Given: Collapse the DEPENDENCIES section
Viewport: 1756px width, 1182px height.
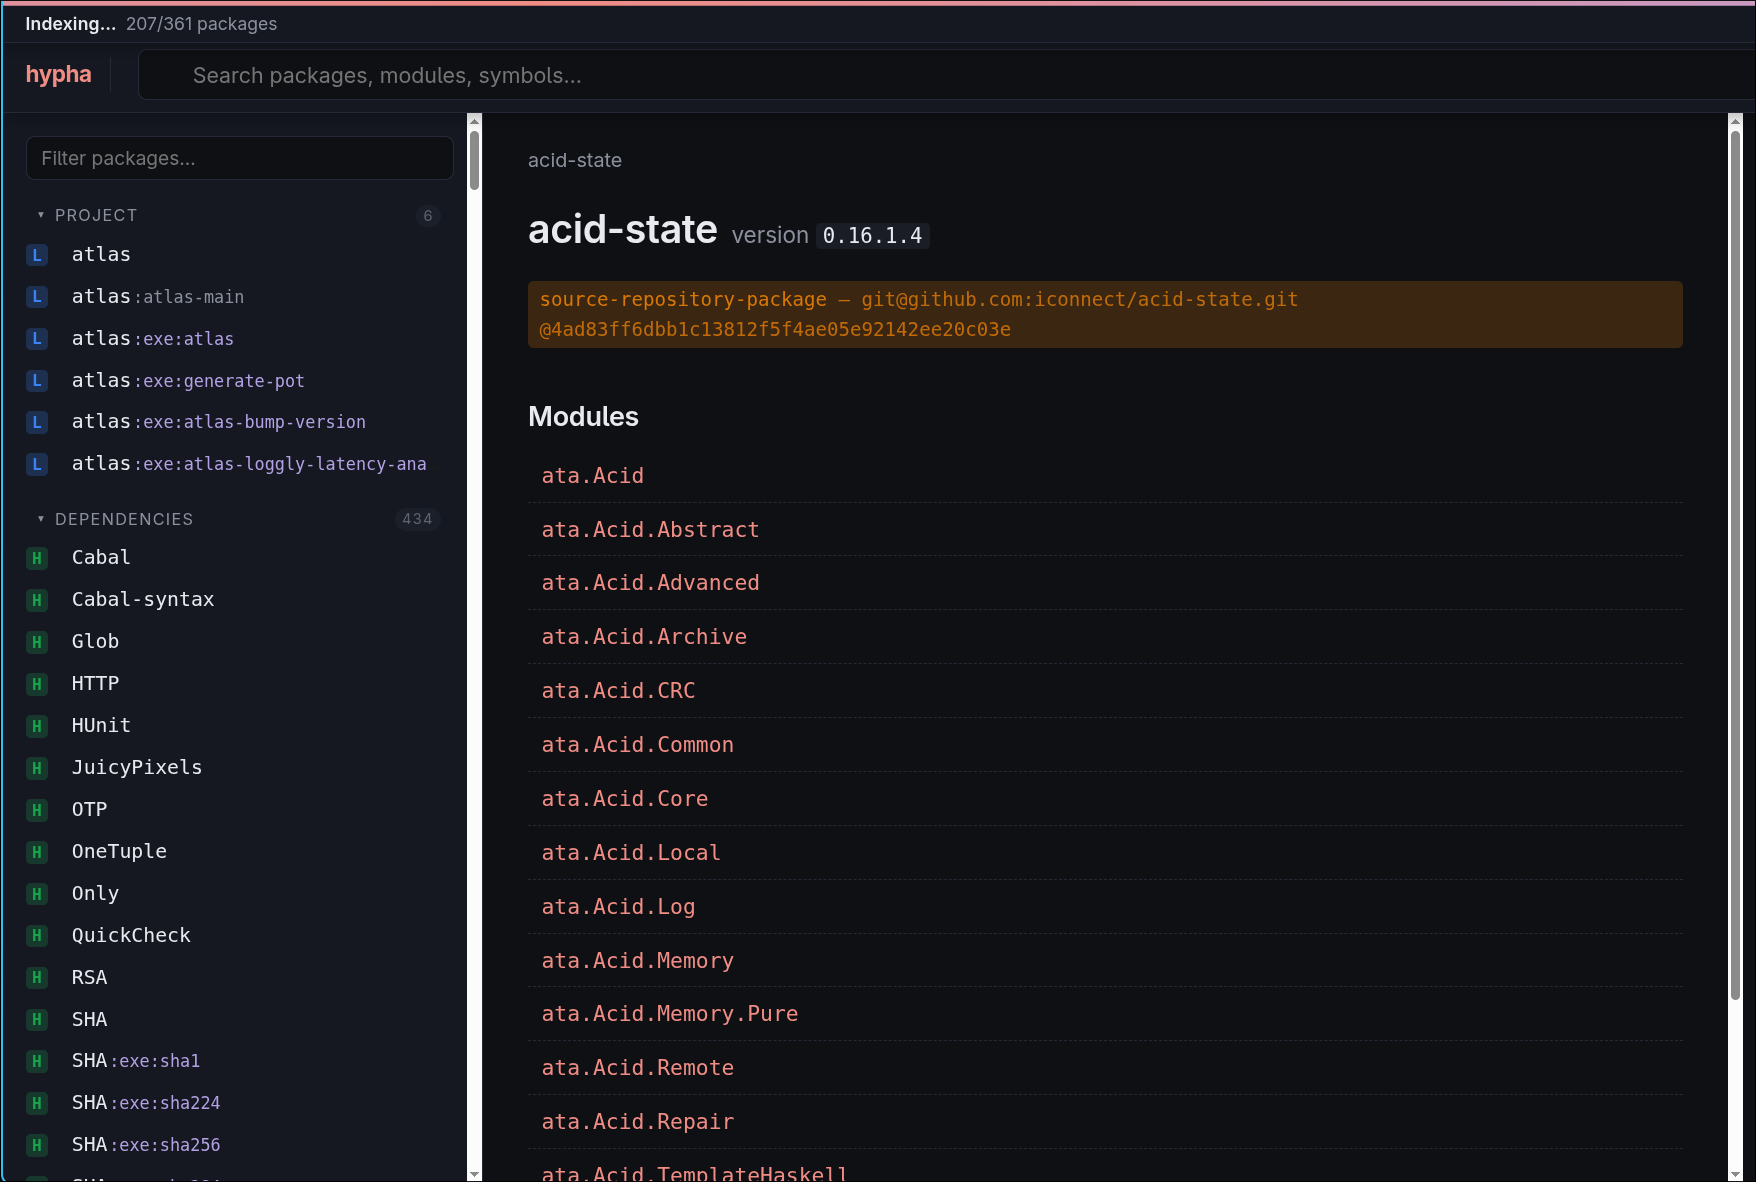Looking at the screenshot, I should tap(41, 519).
